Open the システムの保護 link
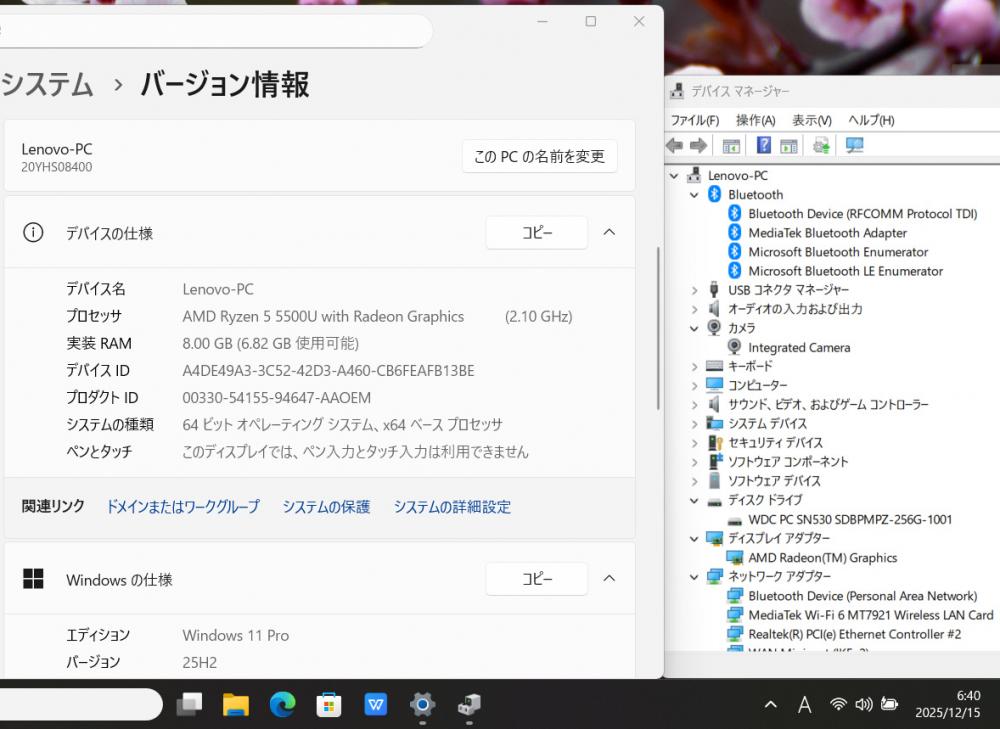Screen dimensions: 1000x729 pyautogui.click(x=326, y=507)
